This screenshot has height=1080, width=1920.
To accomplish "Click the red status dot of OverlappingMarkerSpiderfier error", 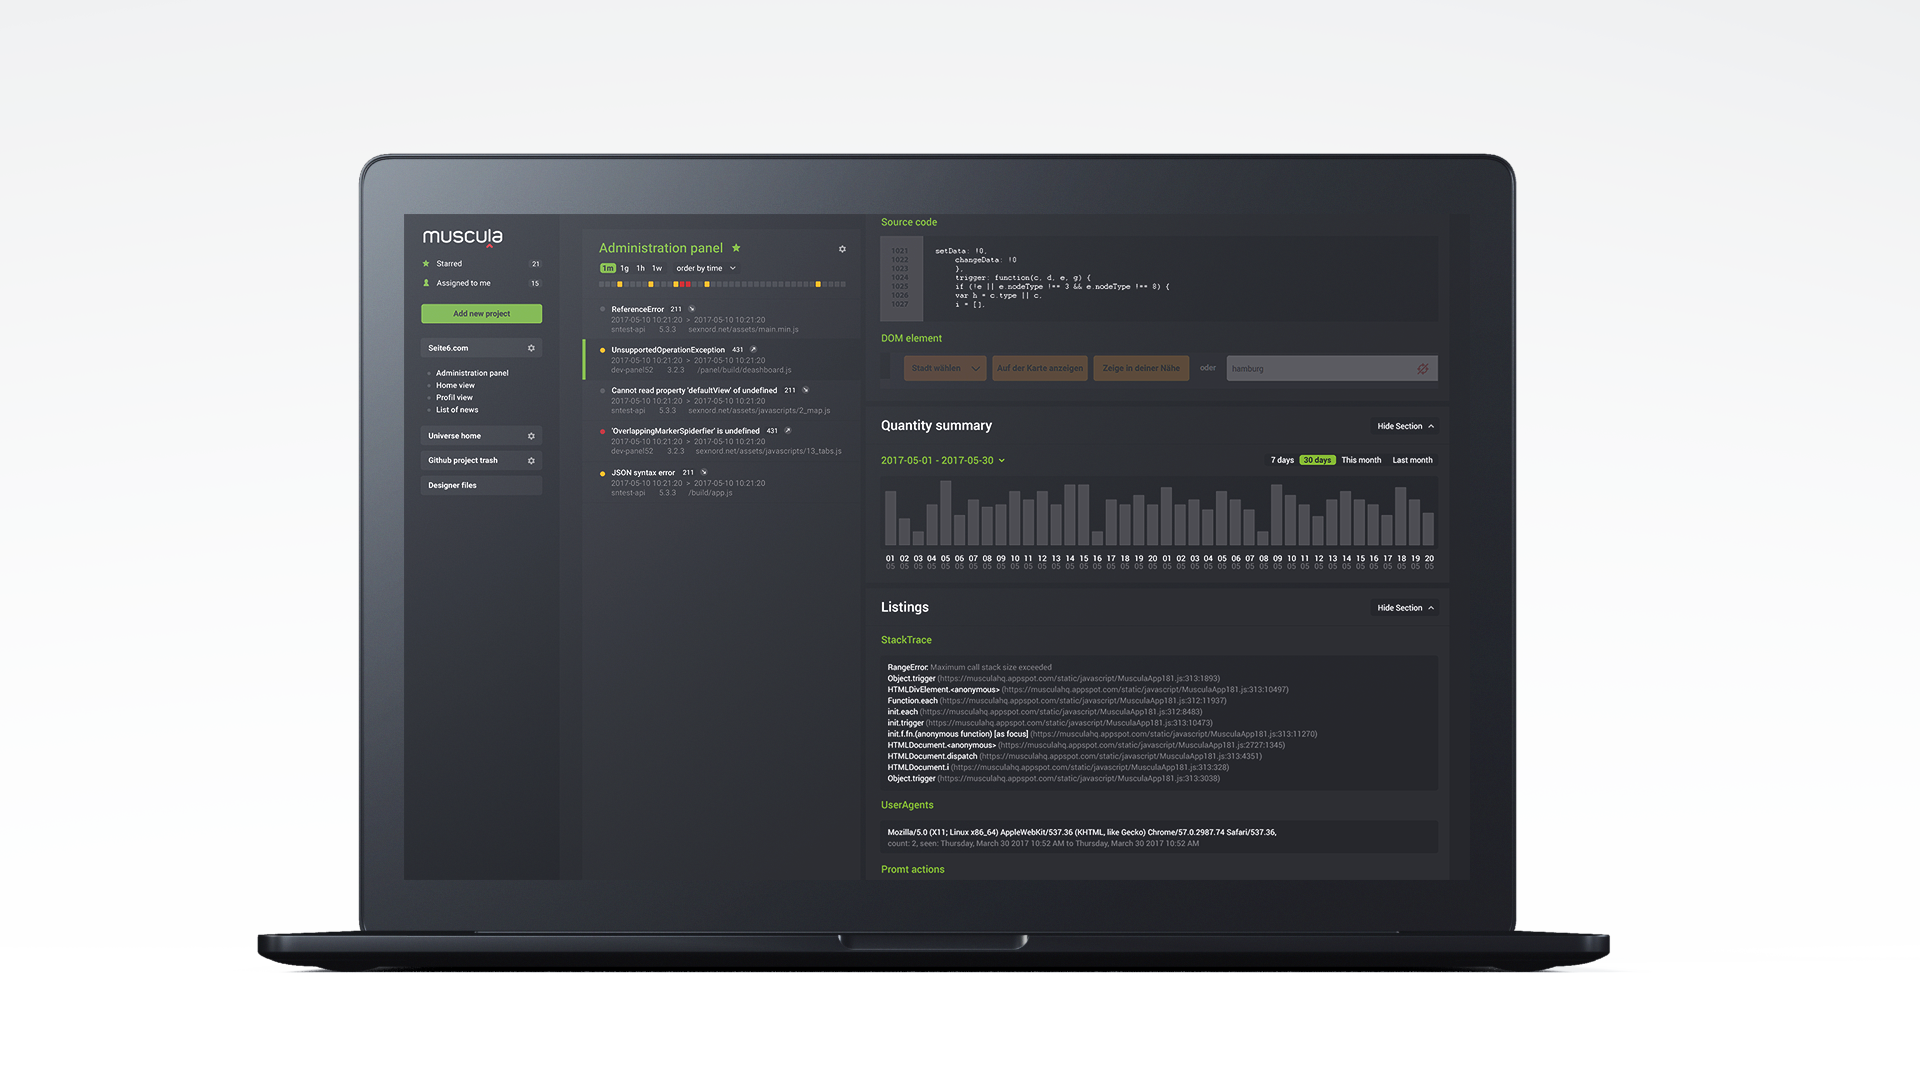I will click(x=602, y=431).
